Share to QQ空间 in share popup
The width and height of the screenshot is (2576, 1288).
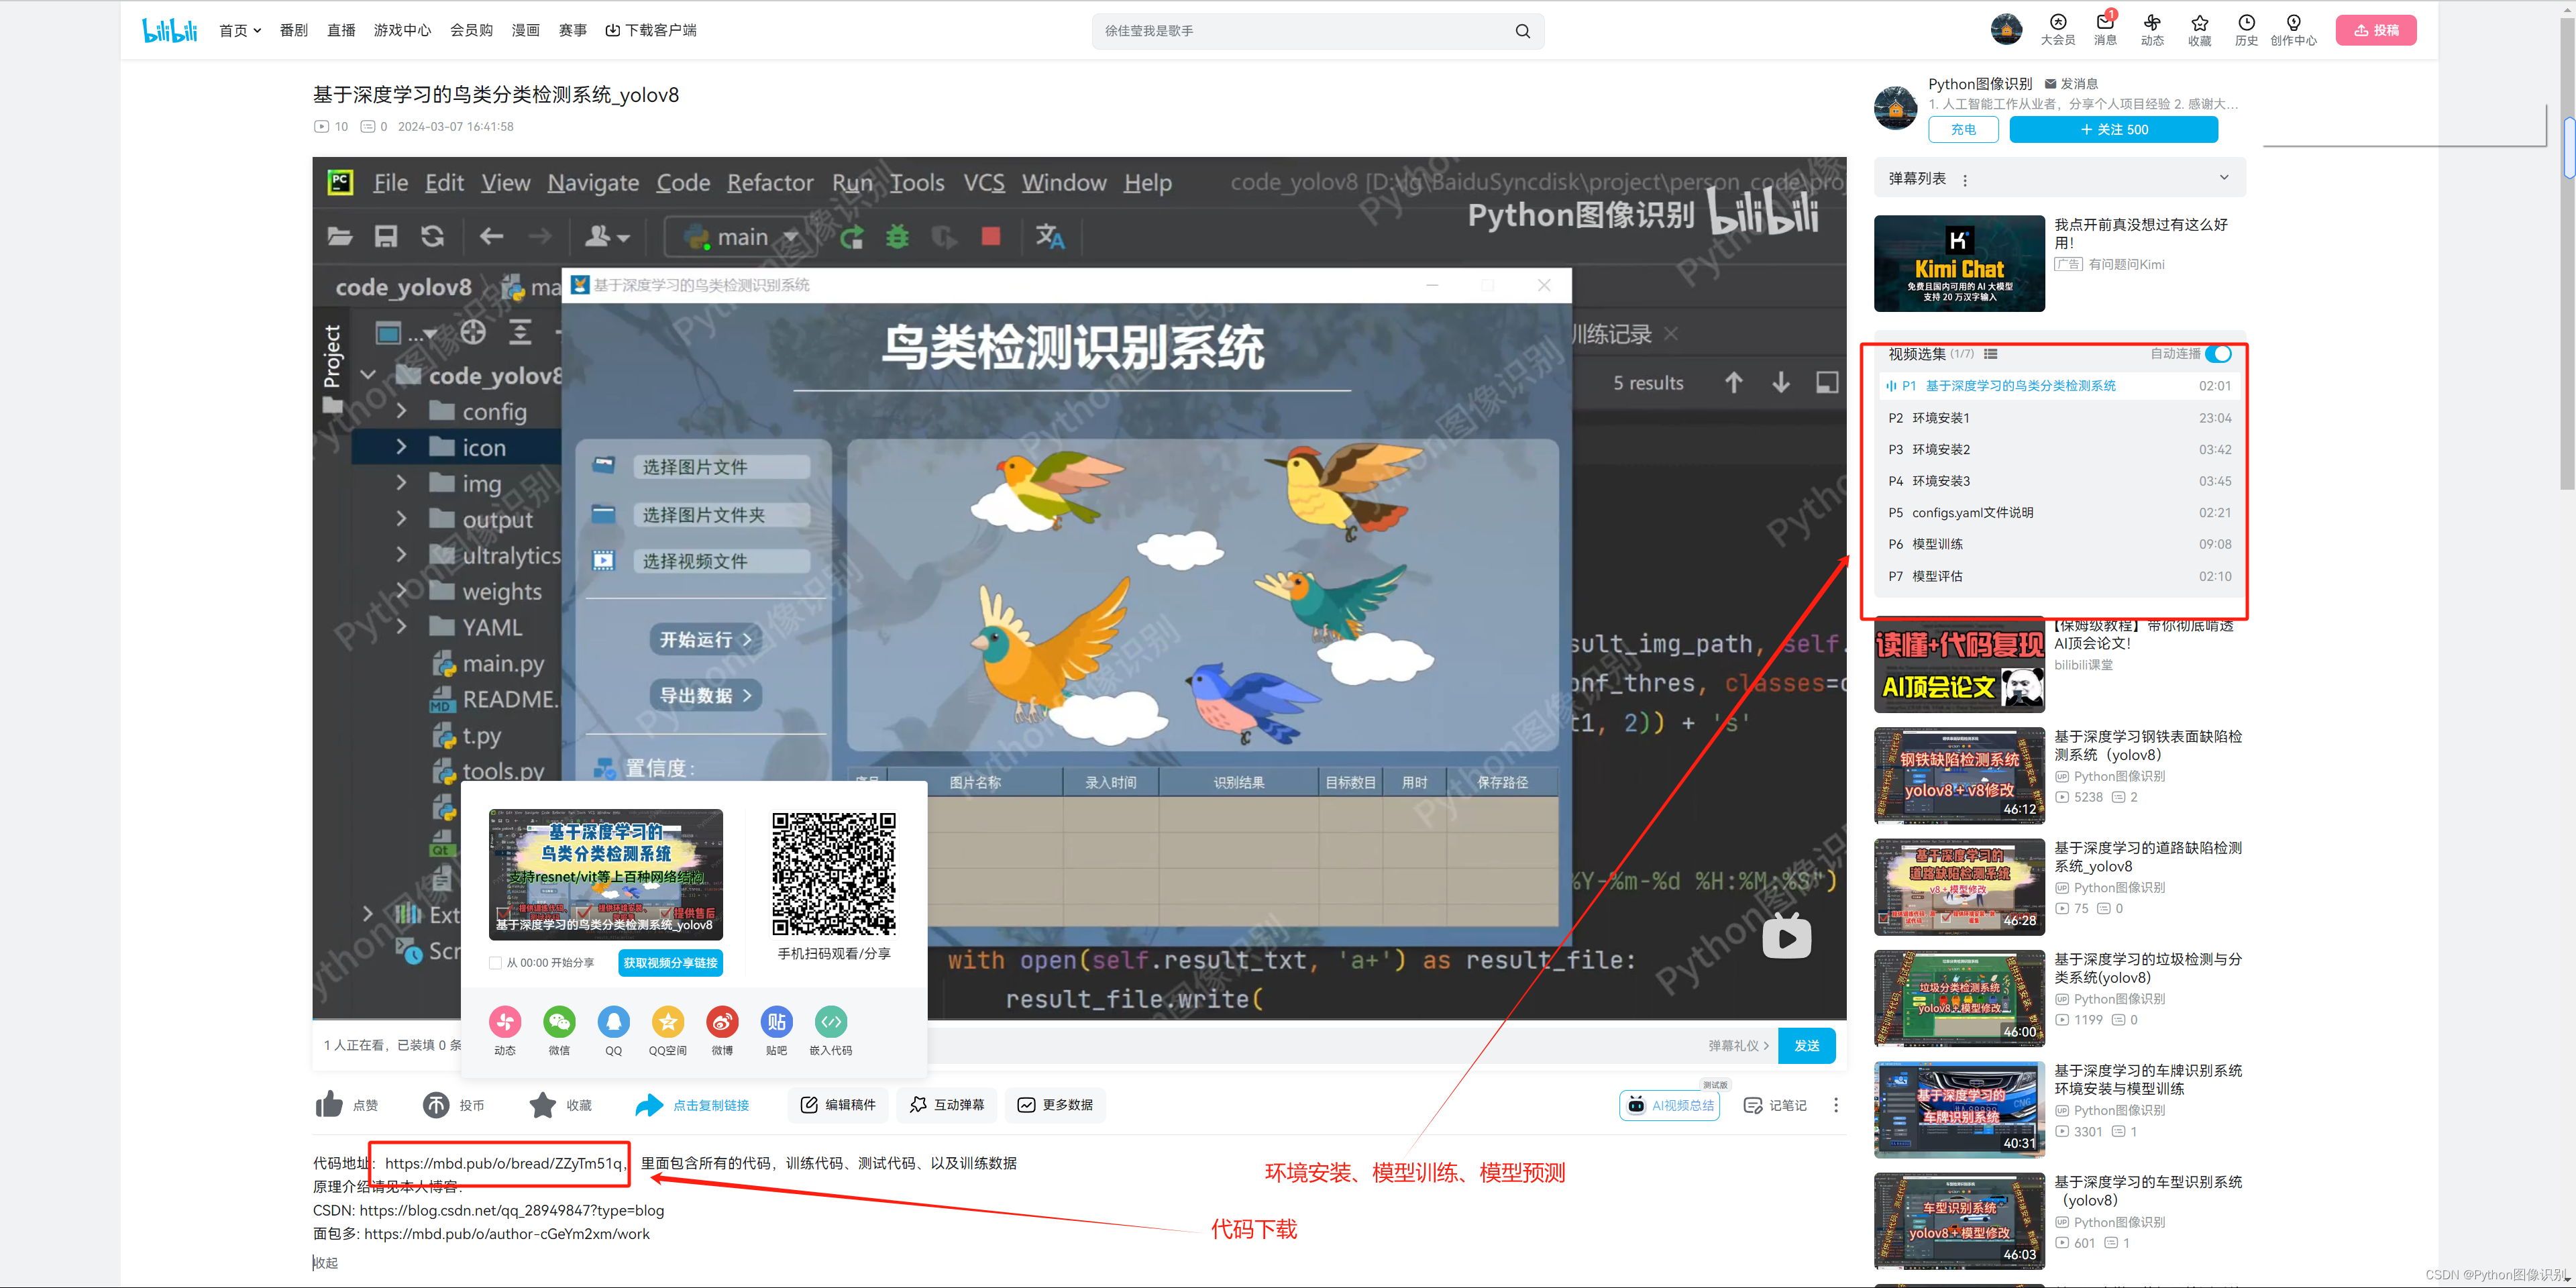pos(667,1021)
